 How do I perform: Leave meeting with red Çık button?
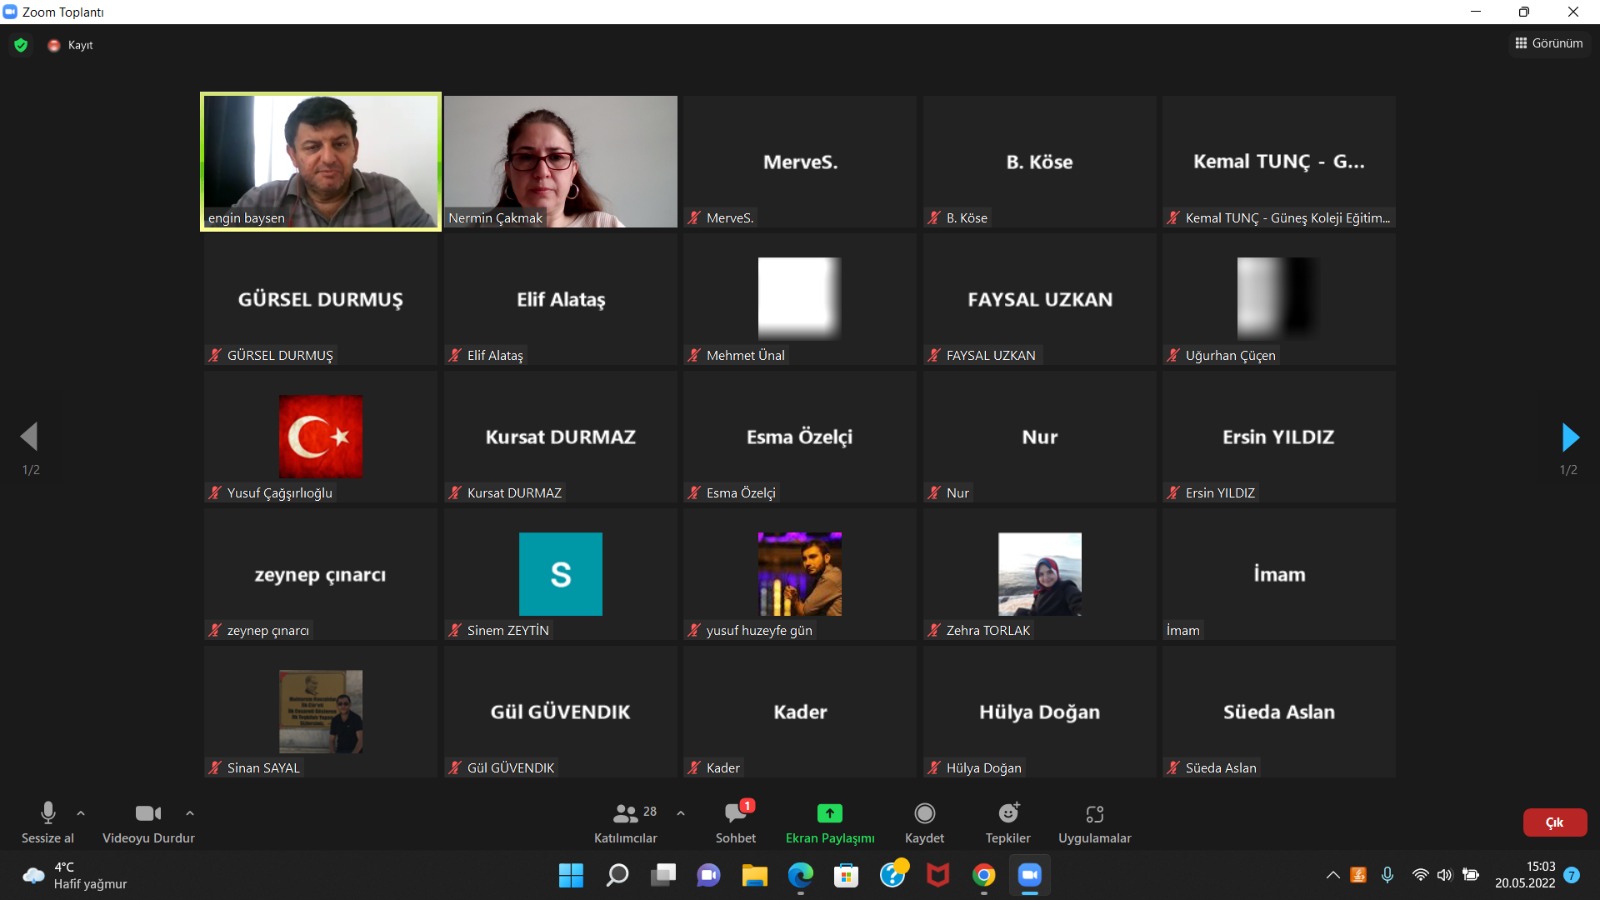(x=1554, y=822)
